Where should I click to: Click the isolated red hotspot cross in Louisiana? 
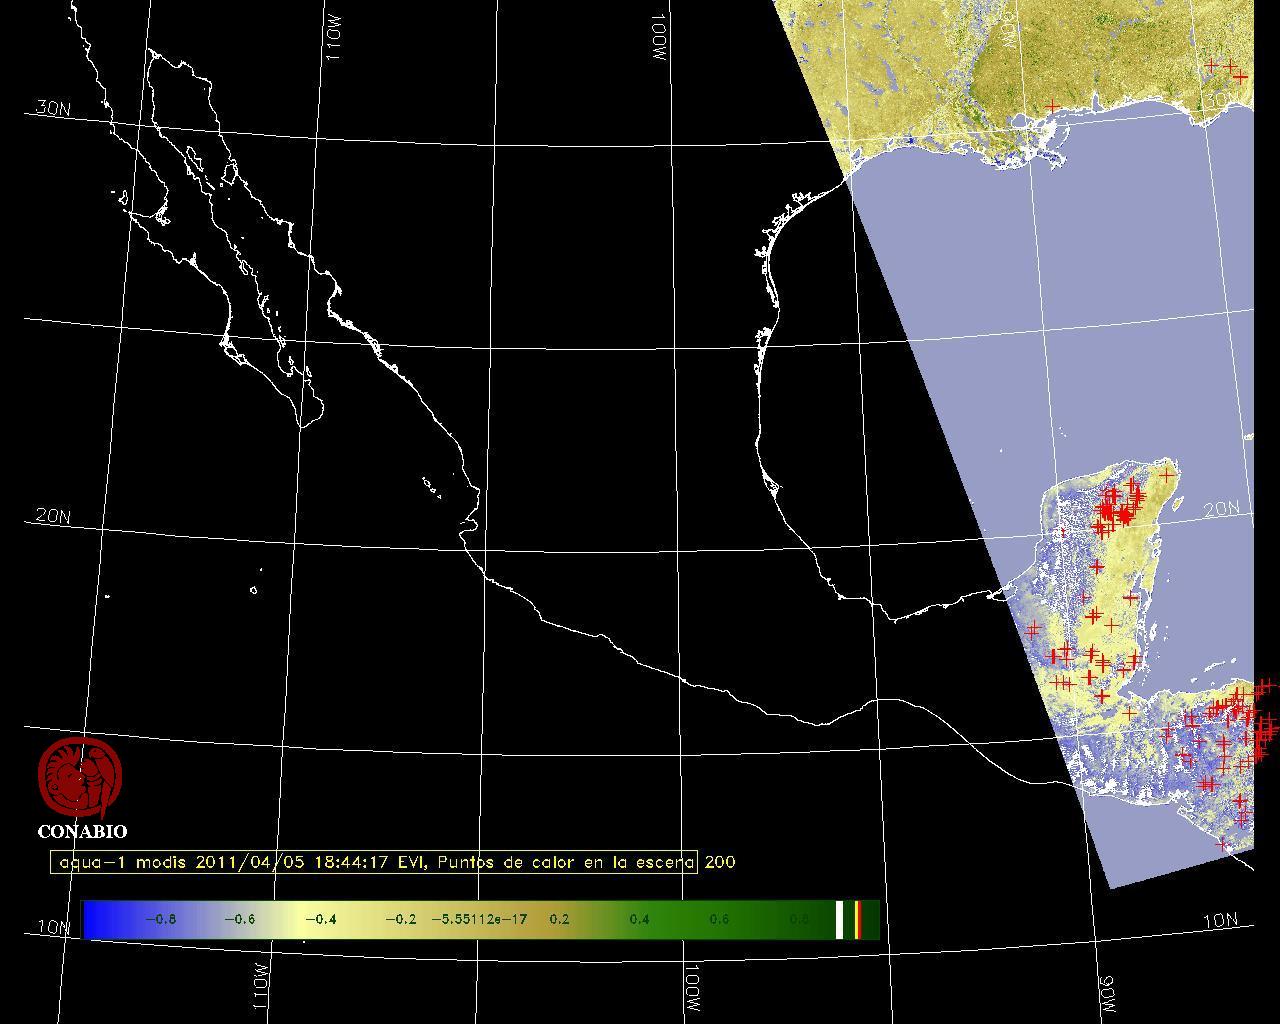pos(1052,106)
